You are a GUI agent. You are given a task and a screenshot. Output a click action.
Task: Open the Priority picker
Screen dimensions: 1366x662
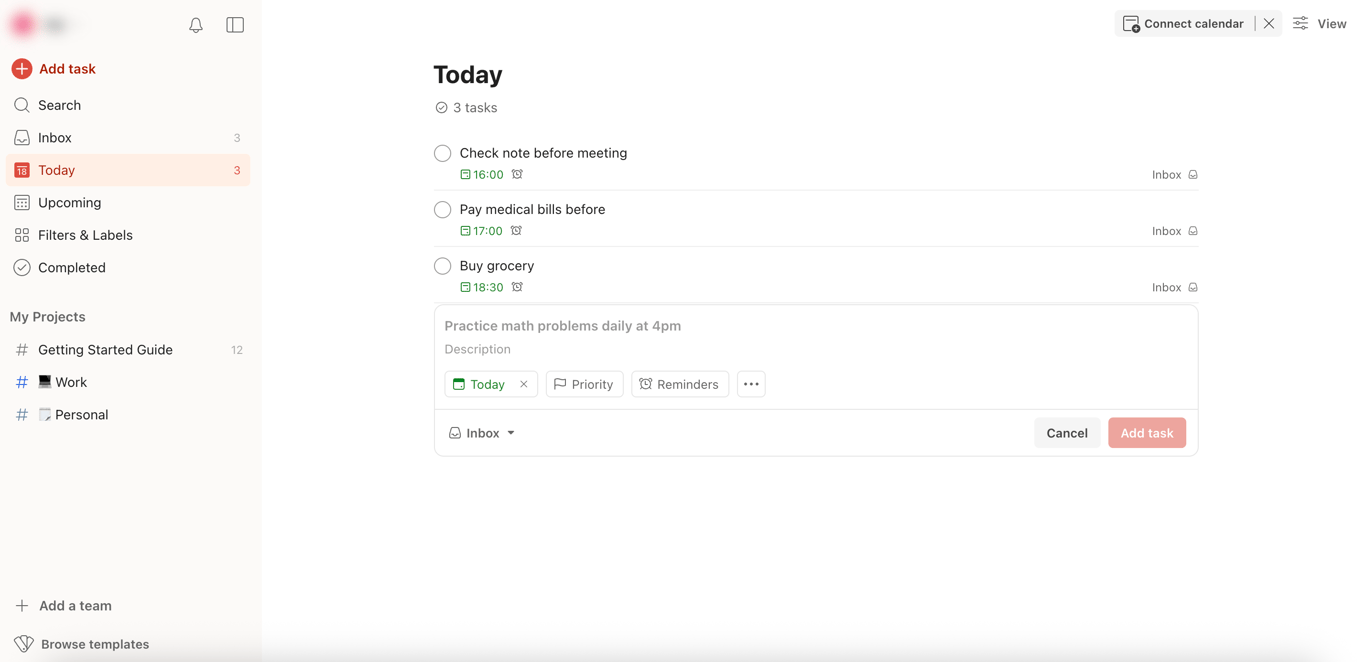click(584, 384)
